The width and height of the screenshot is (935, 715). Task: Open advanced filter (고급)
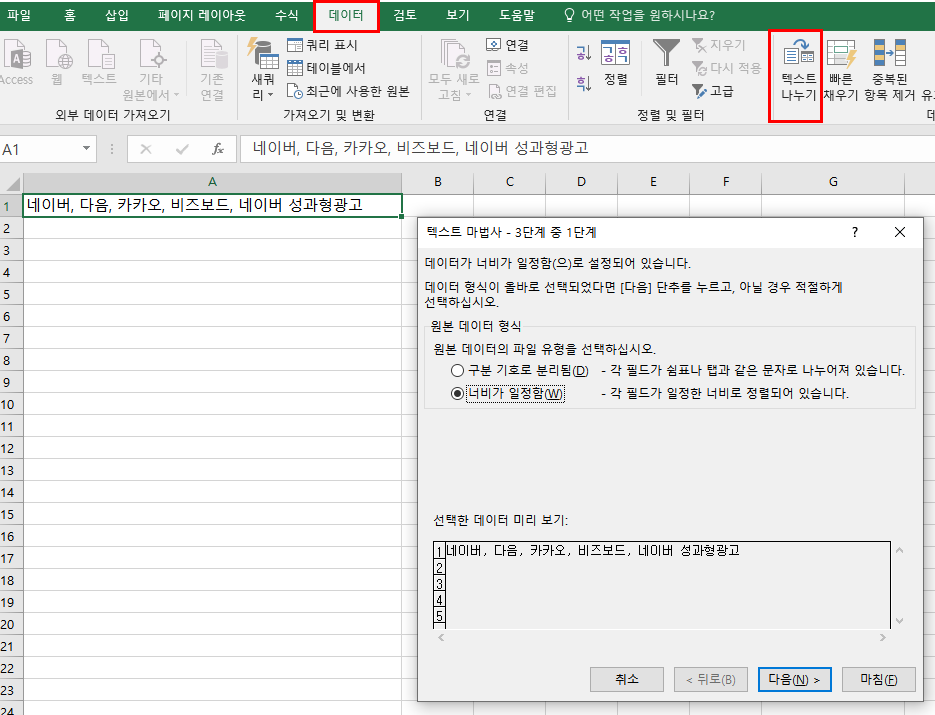713,91
